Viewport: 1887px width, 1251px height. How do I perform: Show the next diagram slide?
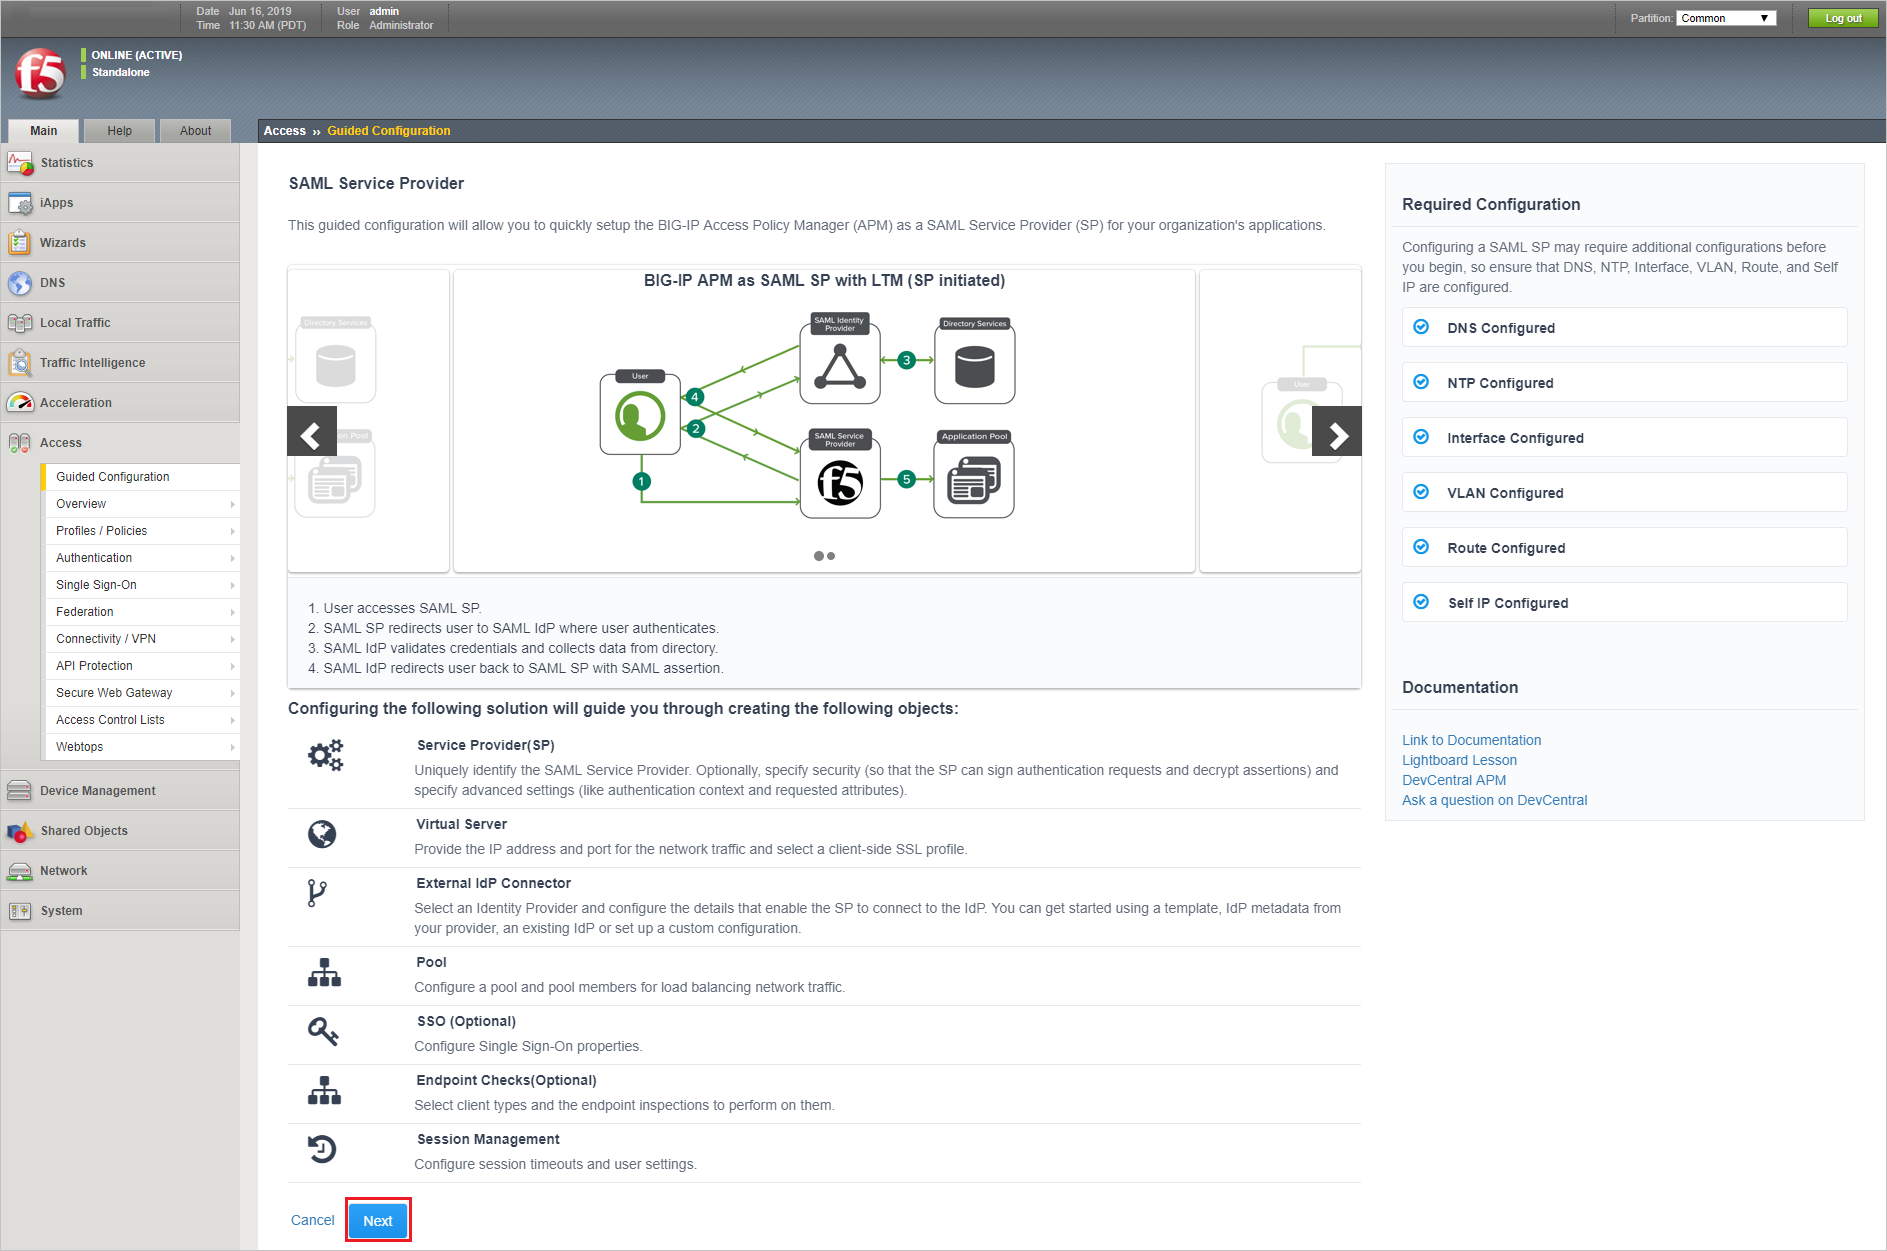(x=1337, y=432)
